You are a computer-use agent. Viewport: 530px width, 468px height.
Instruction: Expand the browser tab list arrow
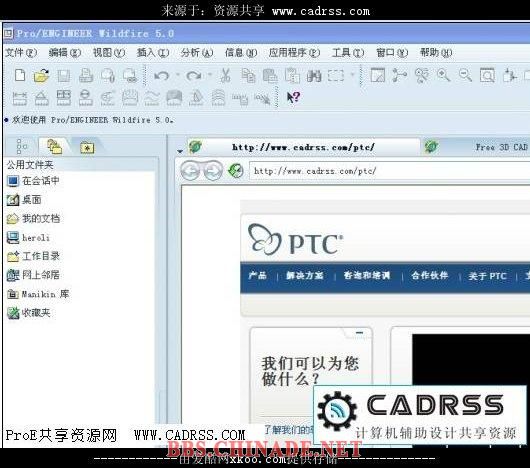click(180, 151)
